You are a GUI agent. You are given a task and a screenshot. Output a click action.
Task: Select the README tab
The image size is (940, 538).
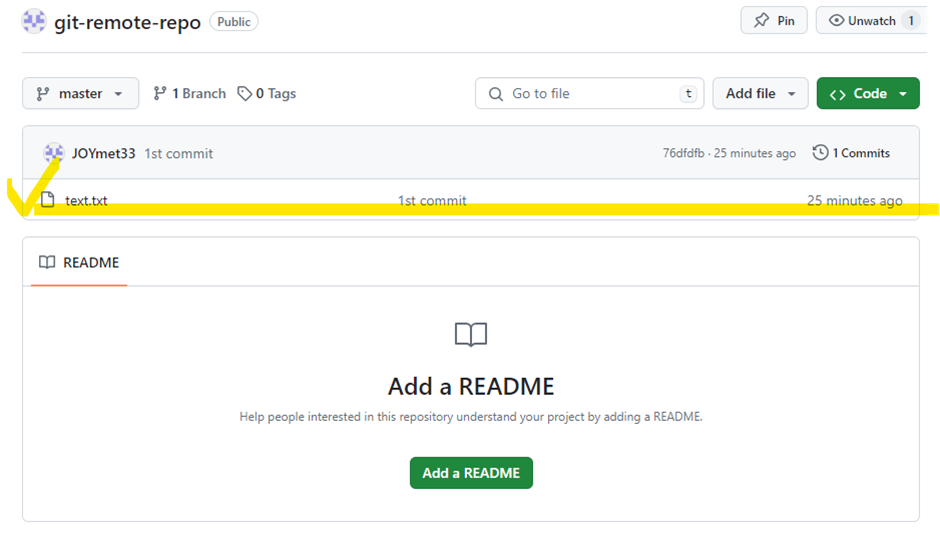(79, 262)
